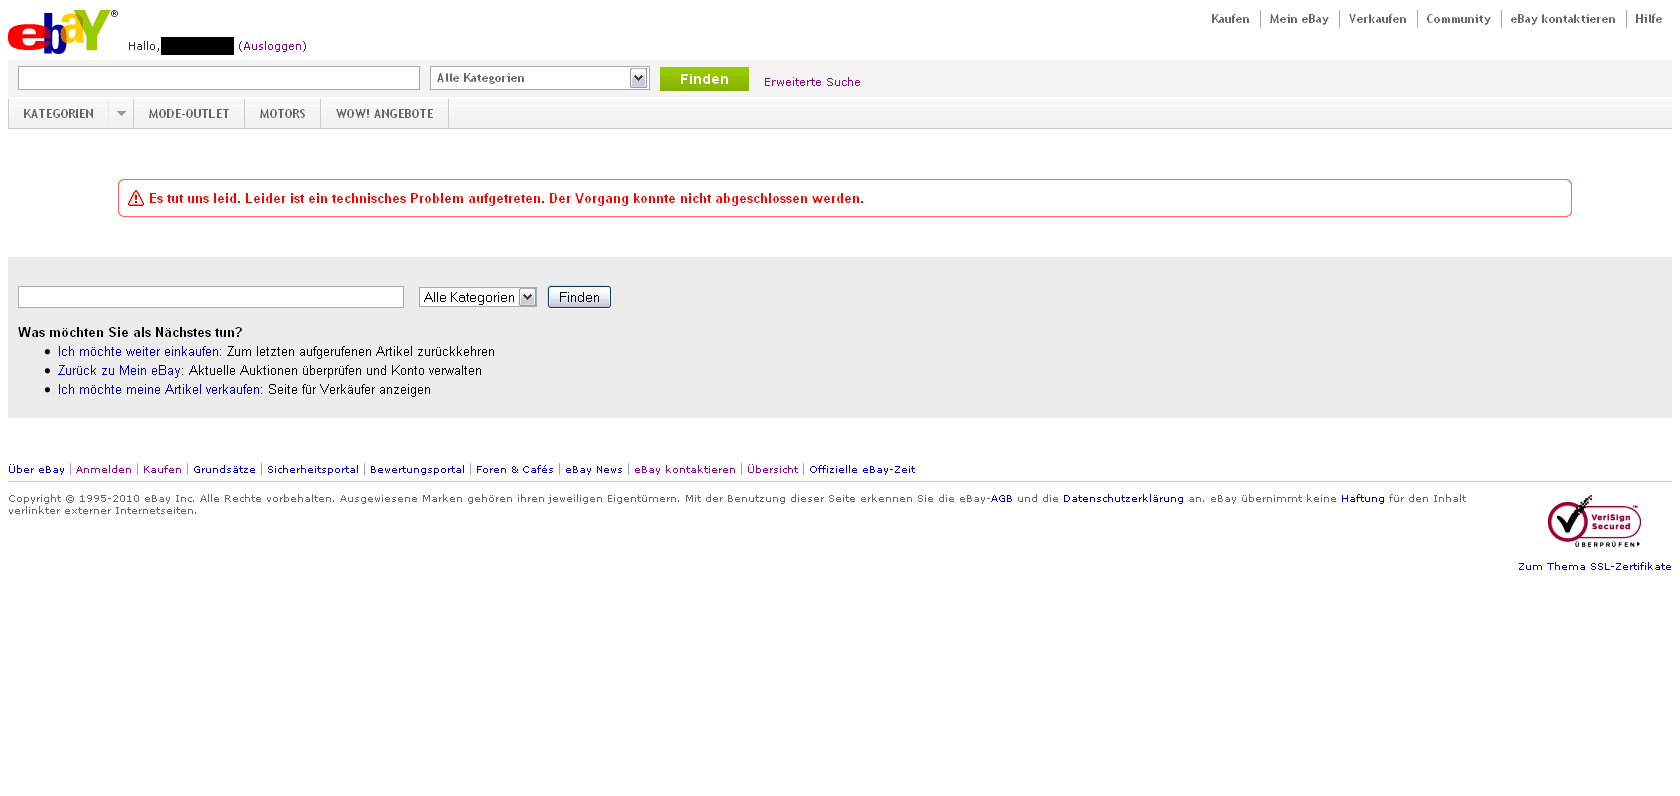This screenshot has width=1680, height=796.
Task: Open Community in the top menu
Action: pyautogui.click(x=1458, y=19)
